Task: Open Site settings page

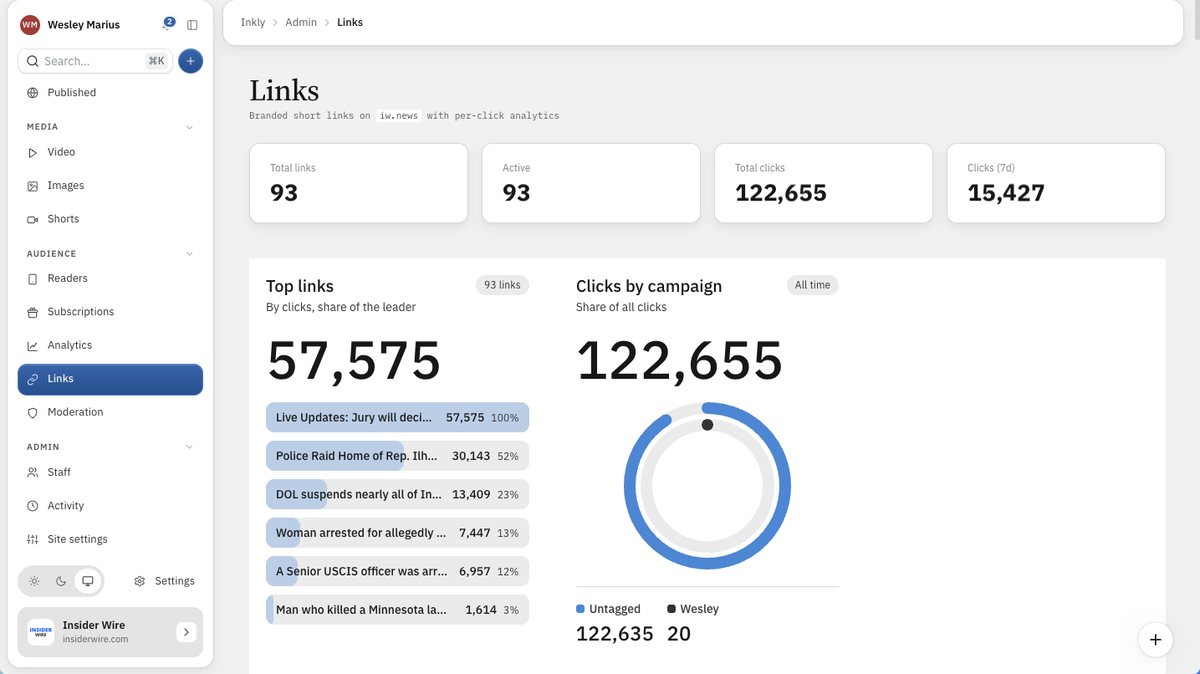Action: pos(110,539)
